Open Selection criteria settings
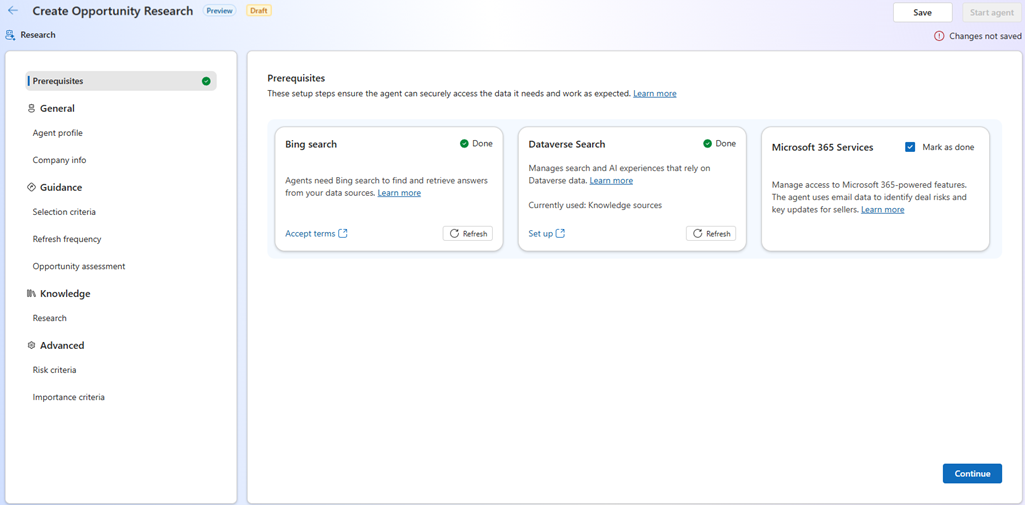Image resolution: width=1025 pixels, height=505 pixels. (65, 212)
